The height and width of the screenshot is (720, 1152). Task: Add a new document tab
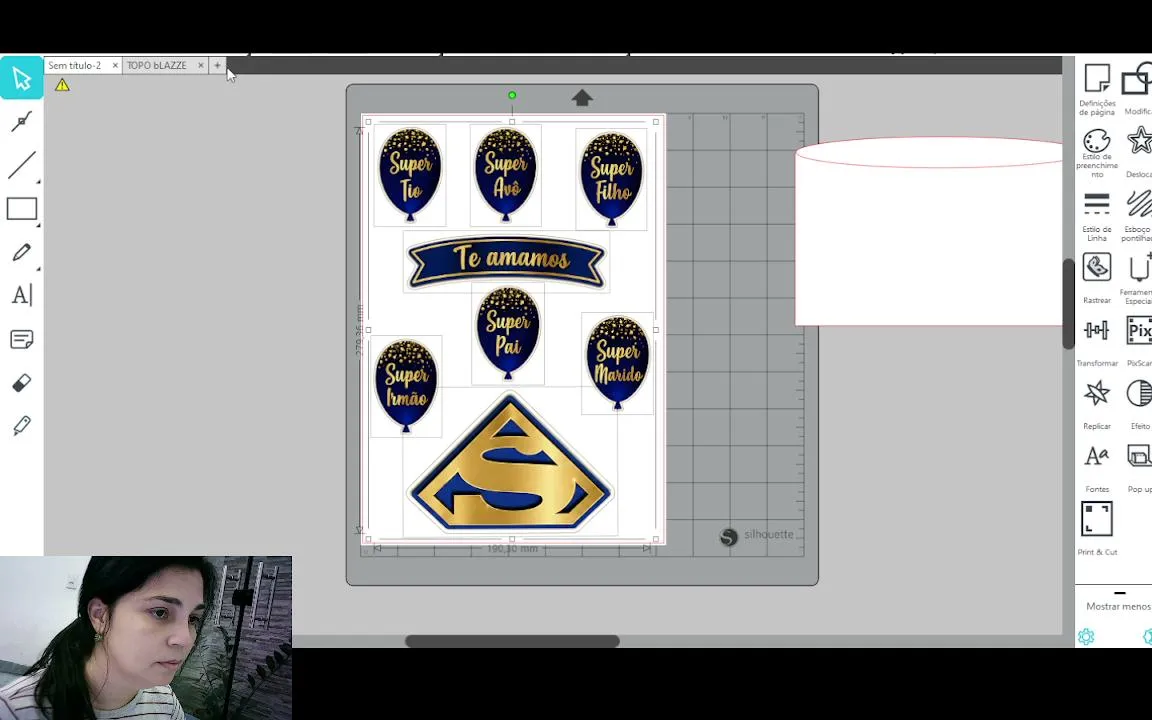217,65
